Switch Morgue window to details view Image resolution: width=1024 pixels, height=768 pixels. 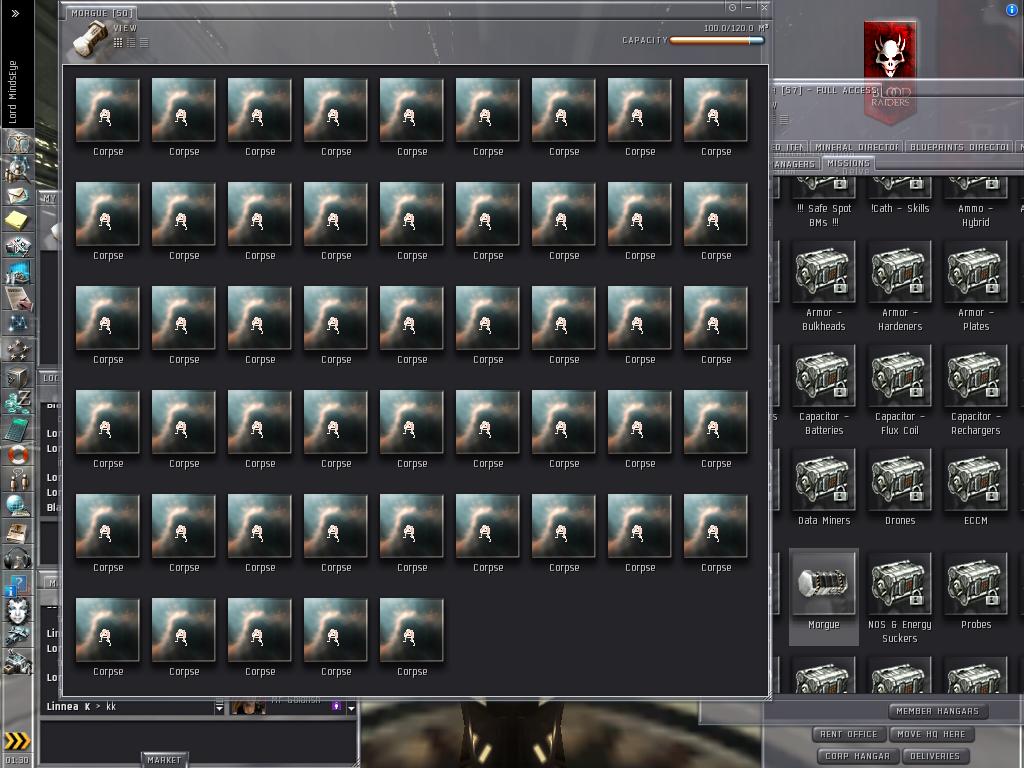(x=131, y=42)
